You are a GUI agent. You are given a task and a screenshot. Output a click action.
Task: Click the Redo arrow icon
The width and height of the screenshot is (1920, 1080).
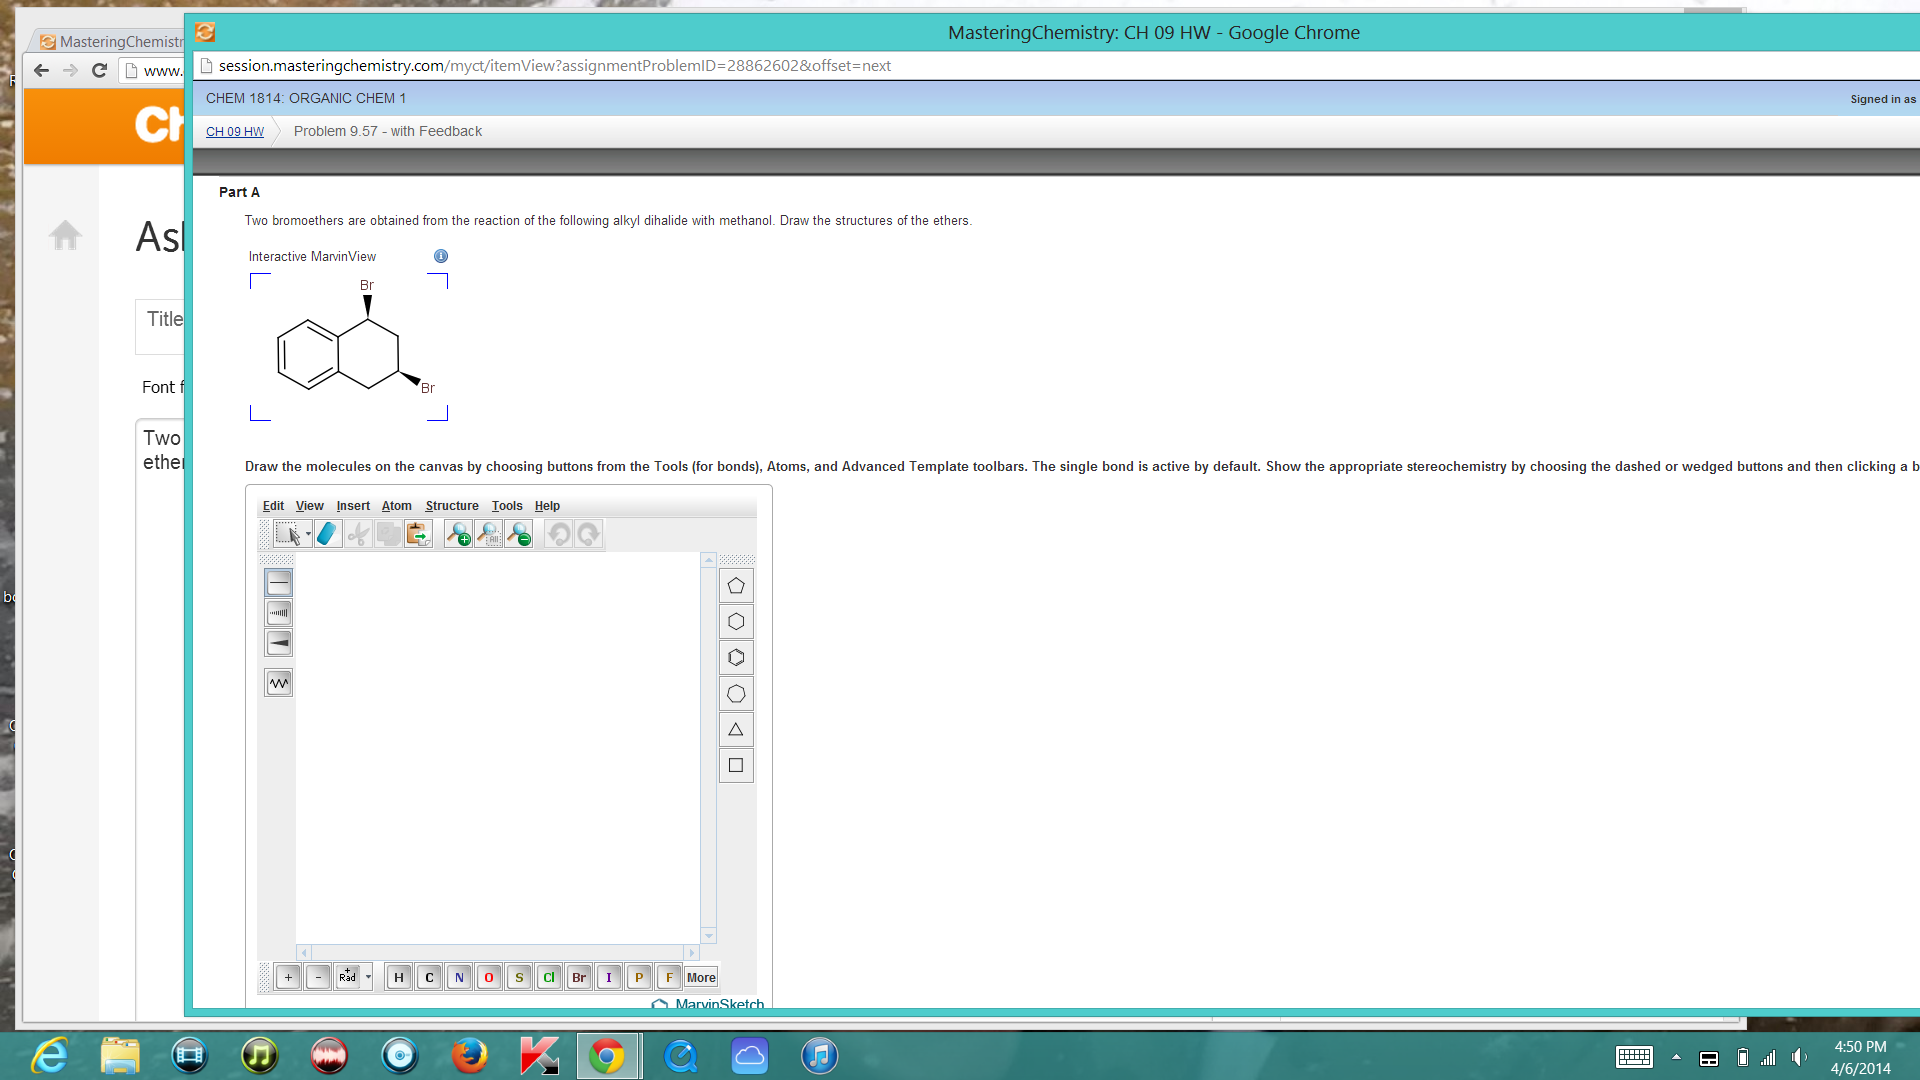point(589,535)
